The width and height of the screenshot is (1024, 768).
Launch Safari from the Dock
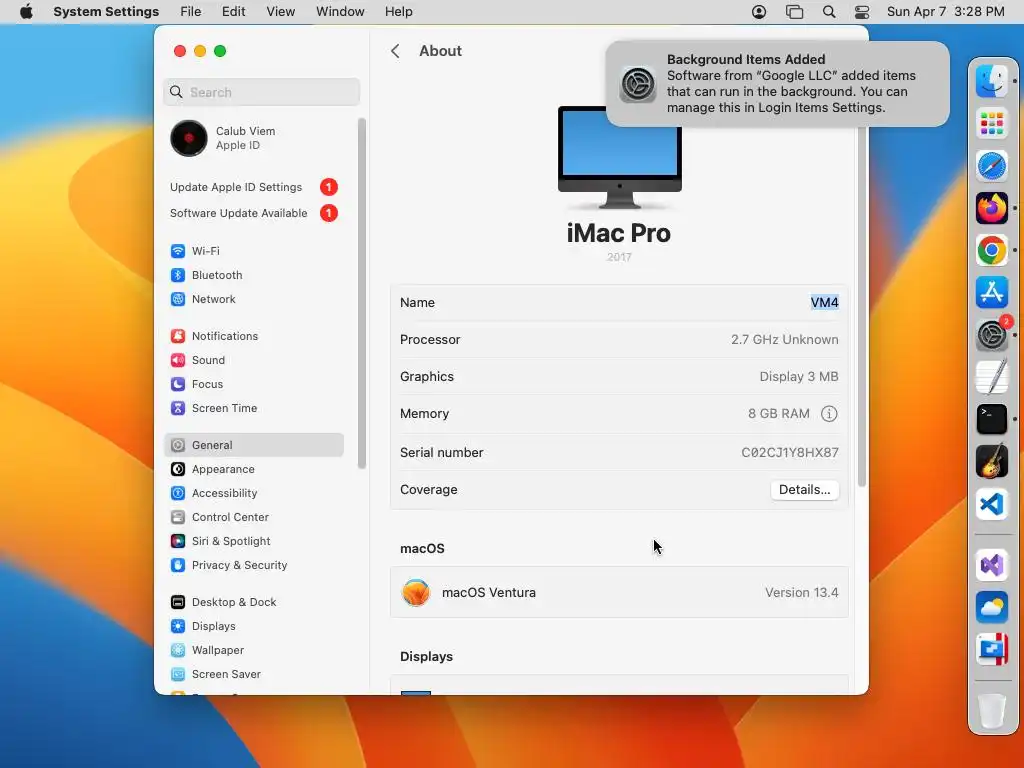(x=991, y=166)
